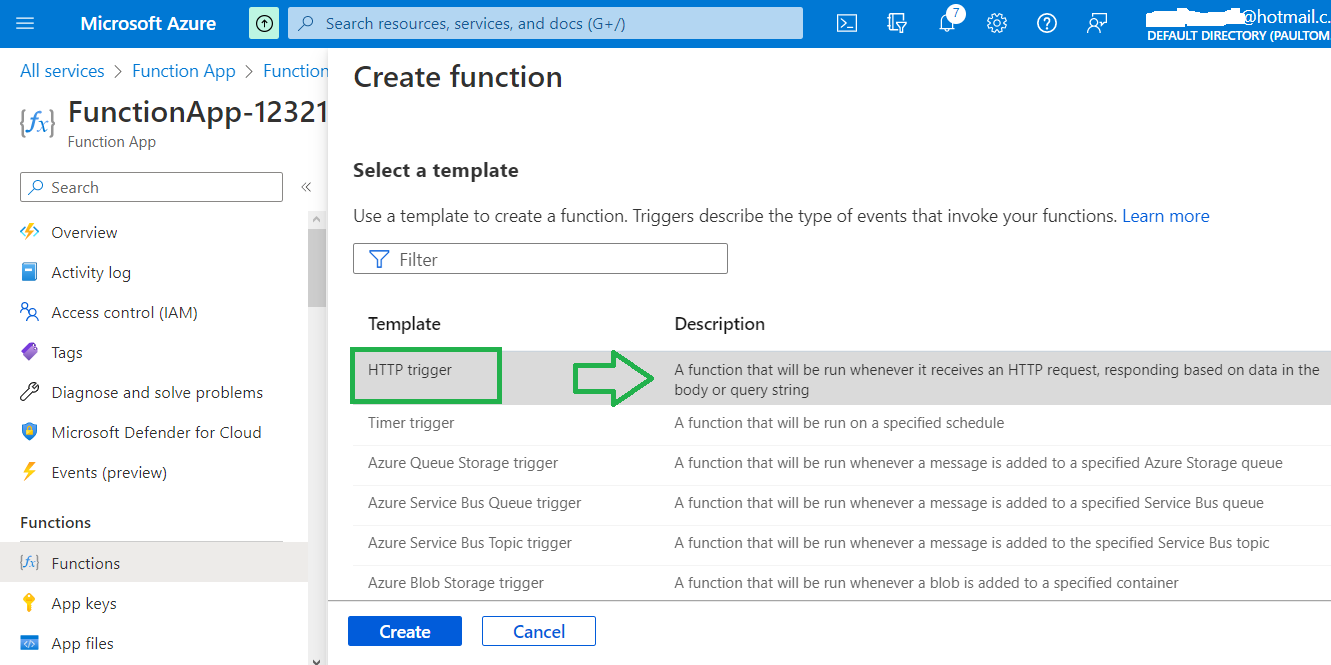Click the Blob Storage trigger description
The width and height of the screenshot is (1331, 665).
pyautogui.click(x=927, y=583)
